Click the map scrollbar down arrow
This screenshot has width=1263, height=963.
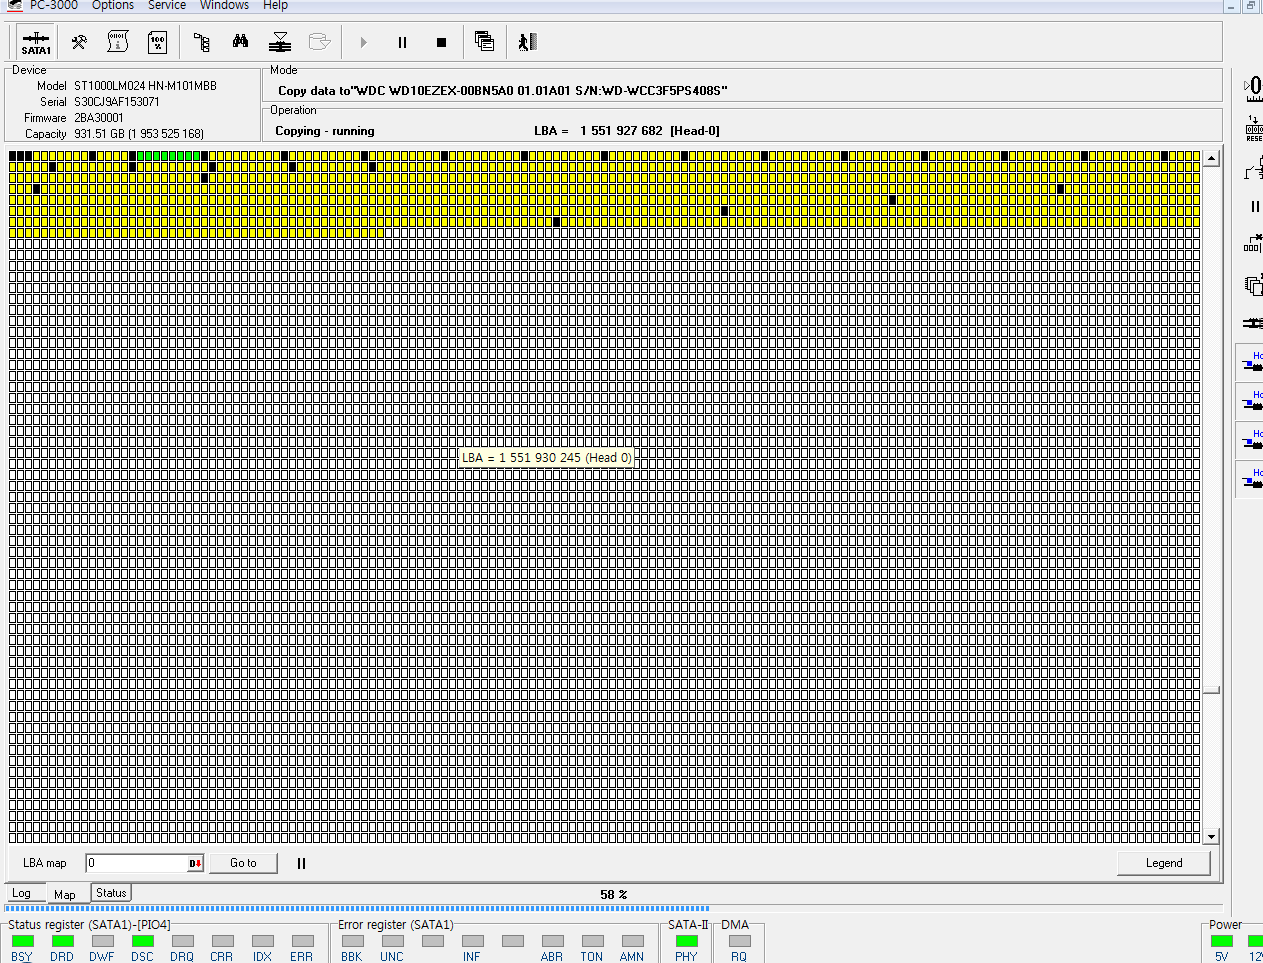click(x=1211, y=836)
